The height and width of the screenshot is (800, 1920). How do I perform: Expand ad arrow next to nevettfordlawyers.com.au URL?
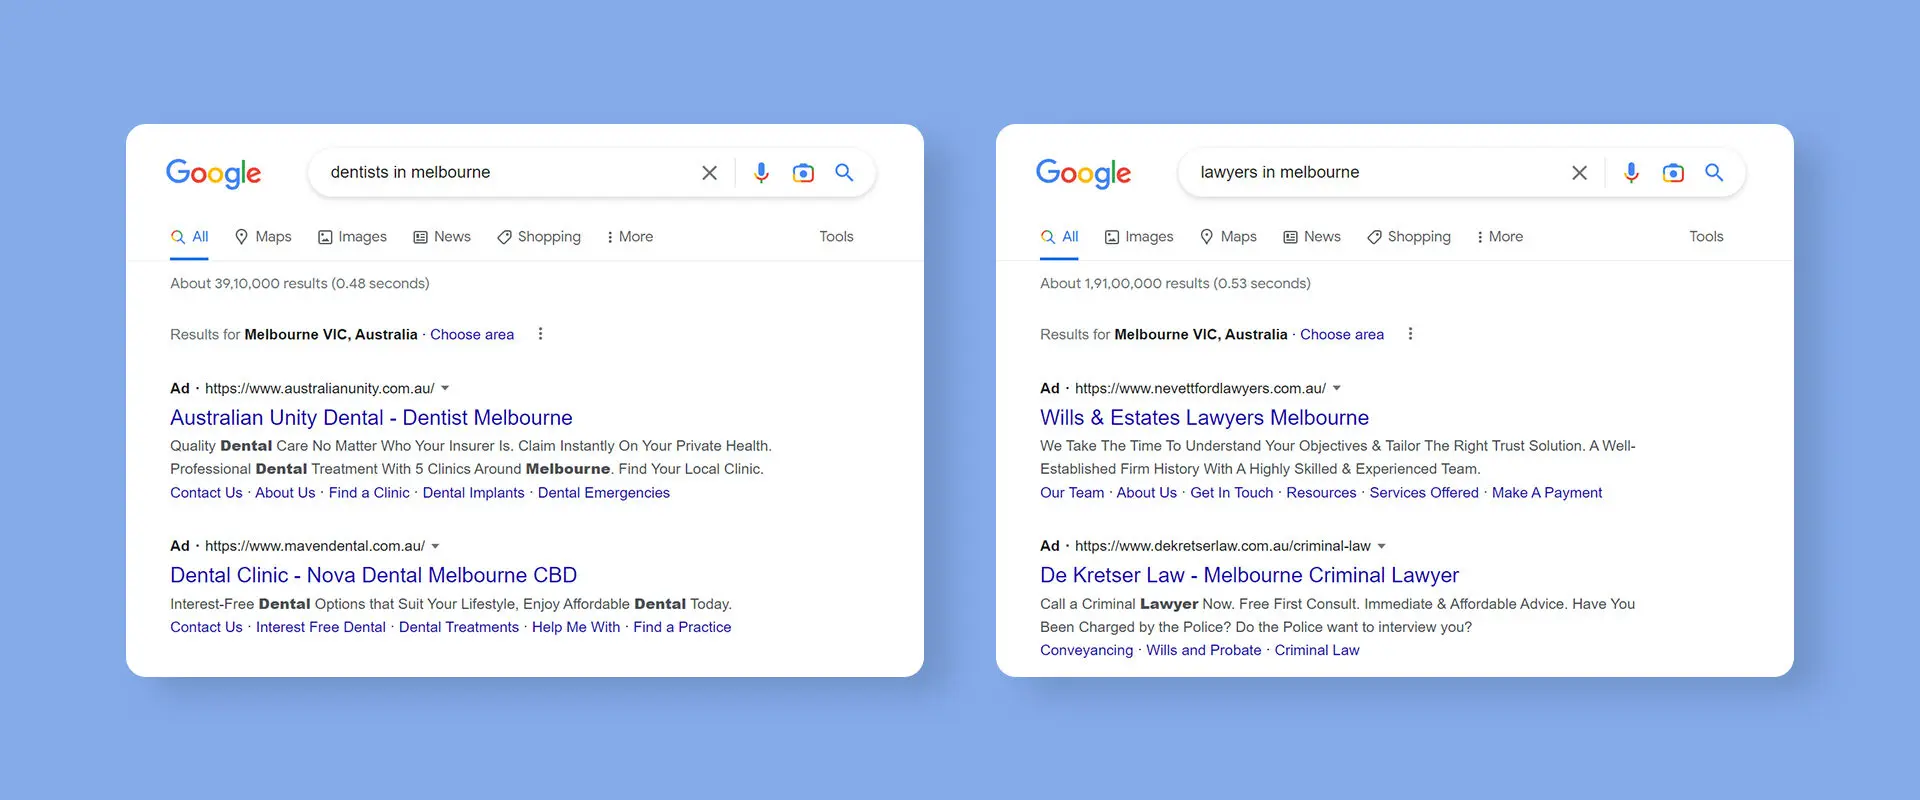tap(1336, 388)
